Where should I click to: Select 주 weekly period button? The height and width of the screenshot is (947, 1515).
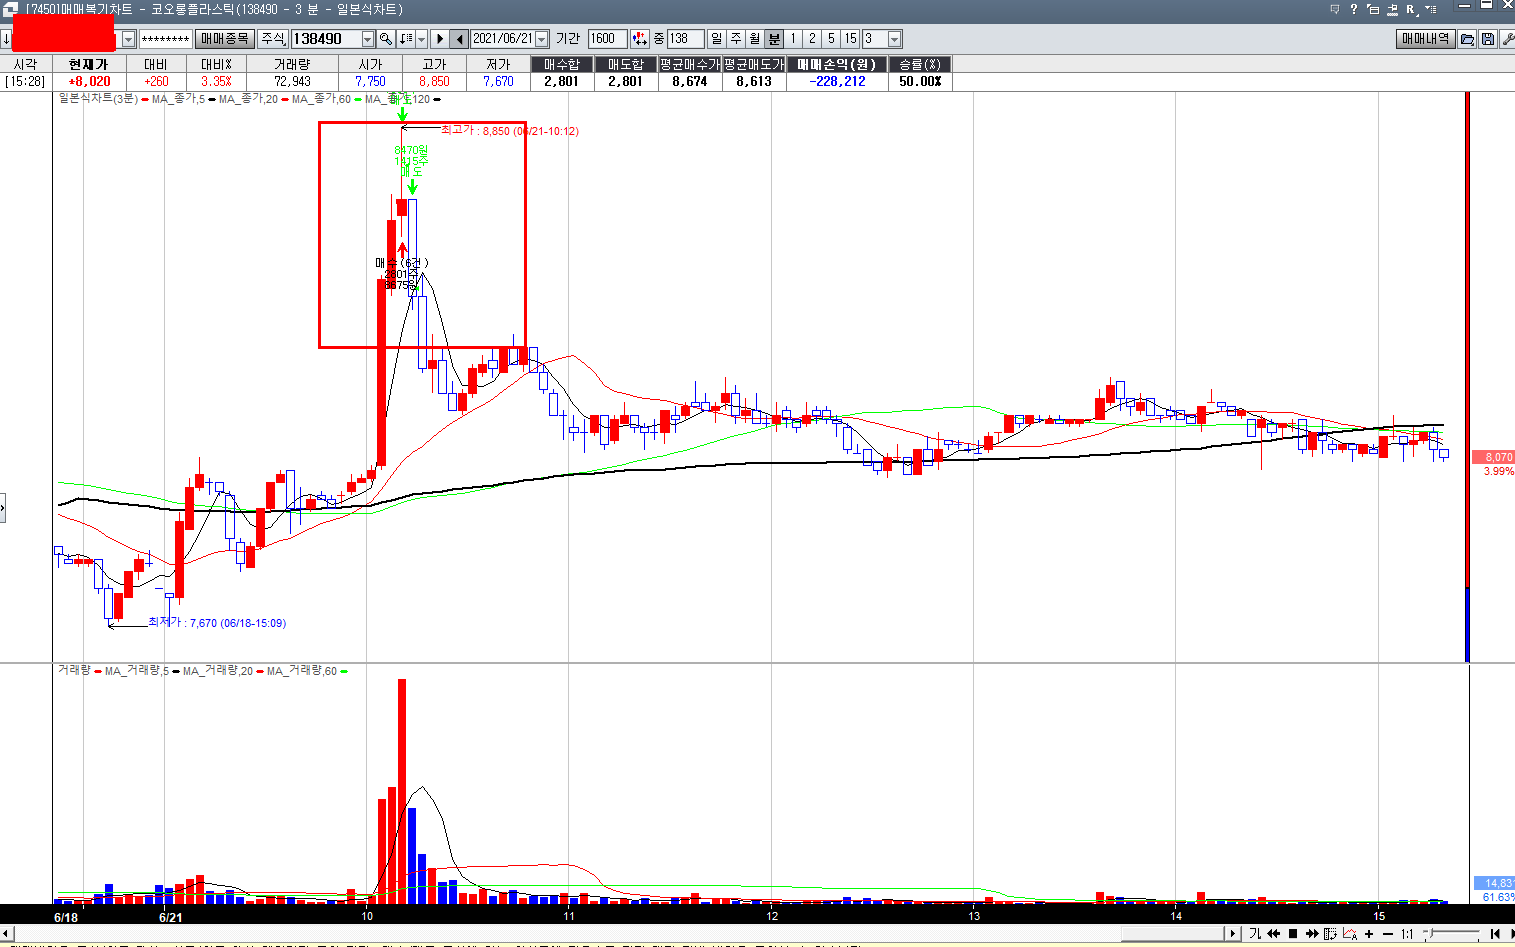point(735,39)
